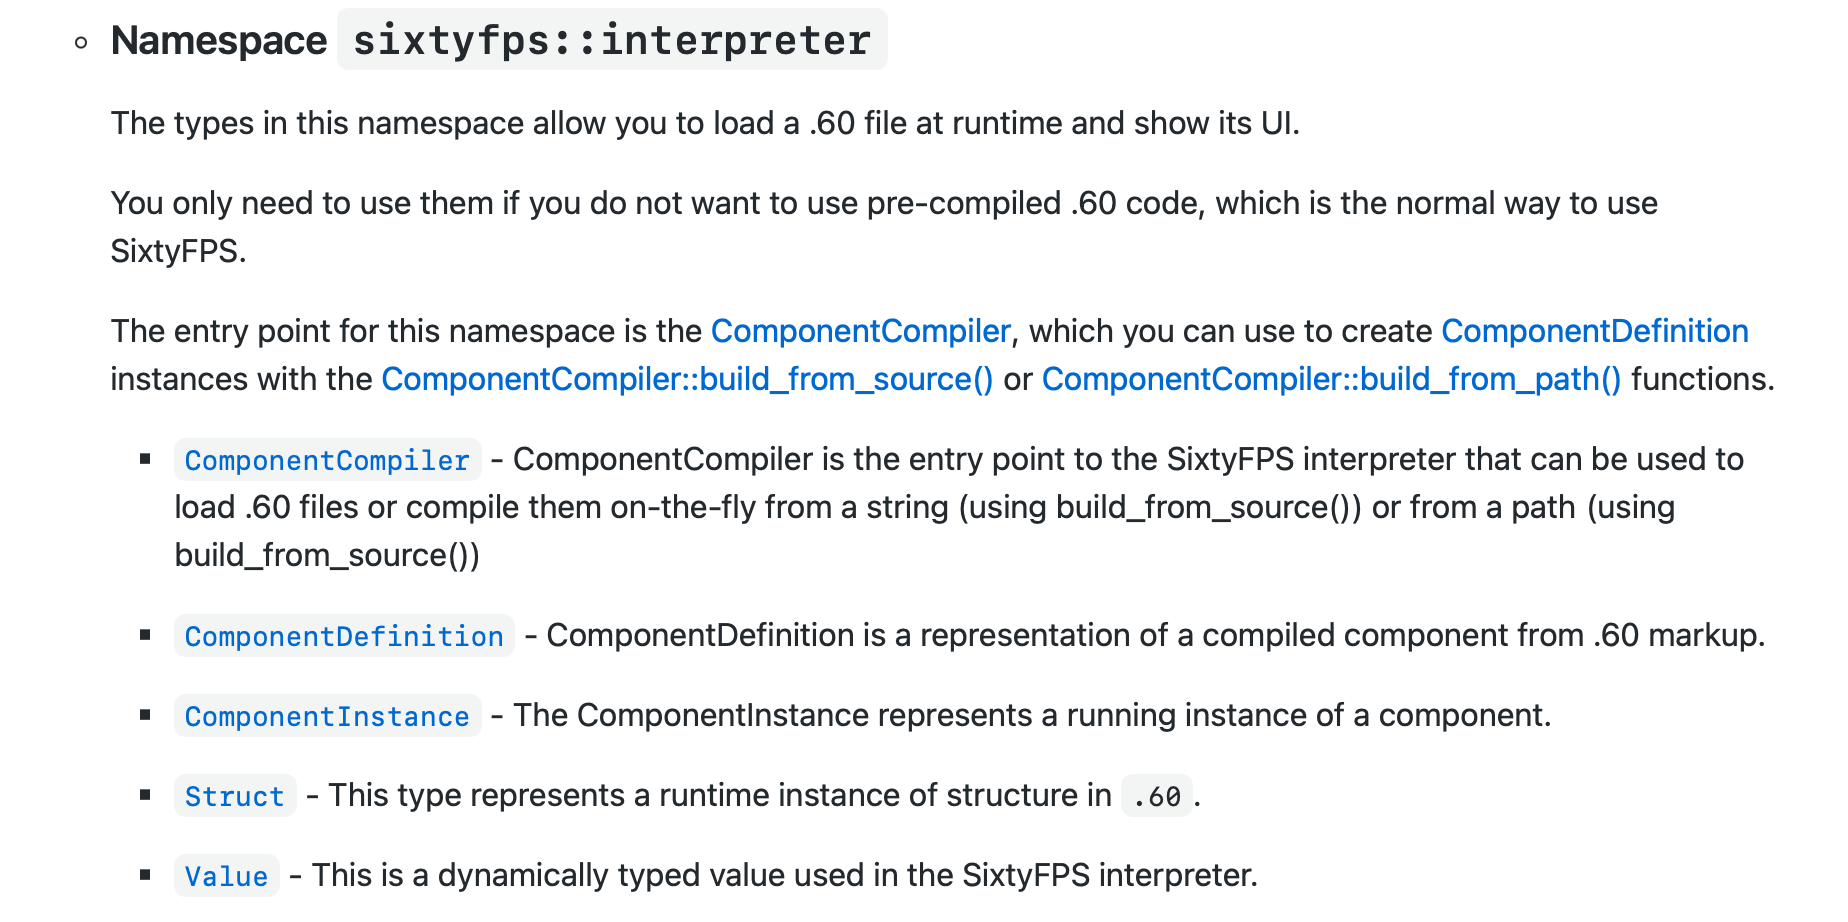Click the sixtyfps::interpreter code heading
The image size is (1848, 922).
[612, 40]
